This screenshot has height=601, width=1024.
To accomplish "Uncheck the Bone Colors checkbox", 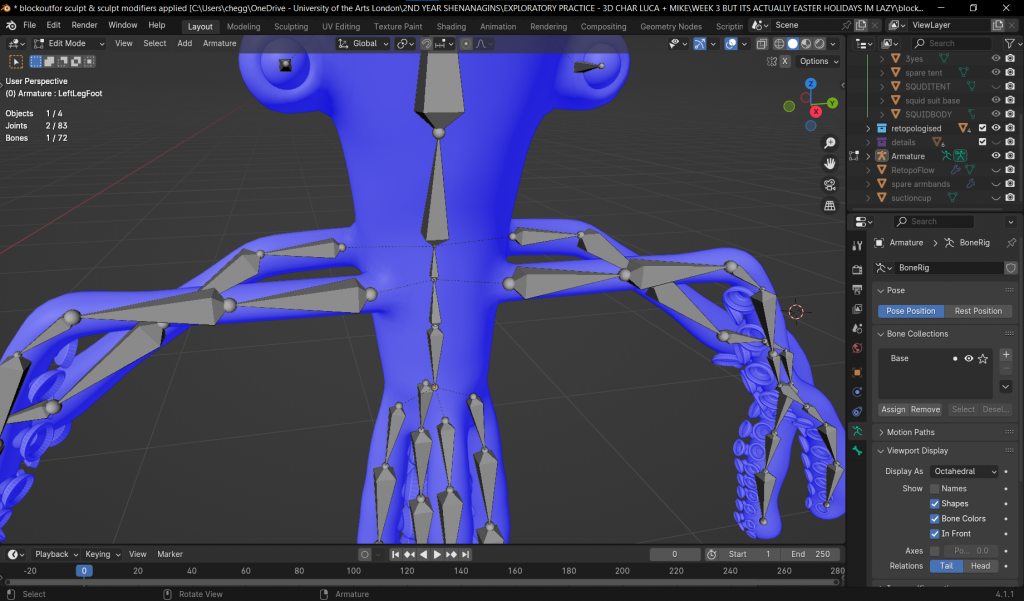I will coord(935,519).
